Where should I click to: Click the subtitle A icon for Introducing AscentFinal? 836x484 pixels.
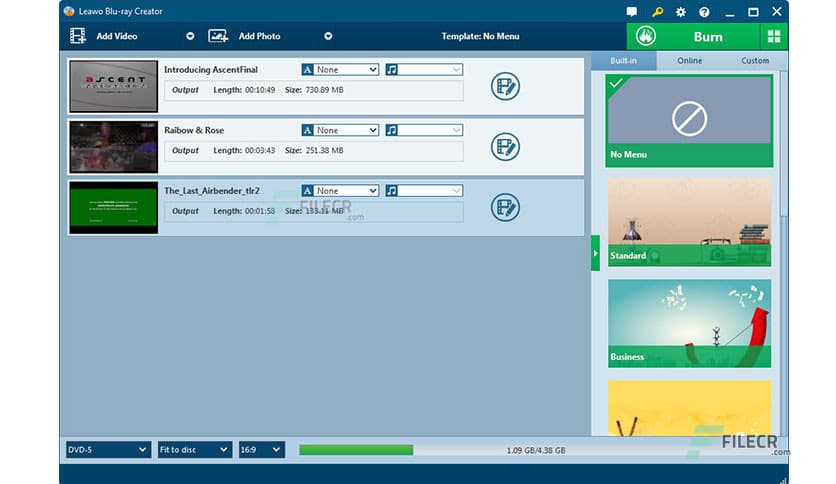(308, 69)
